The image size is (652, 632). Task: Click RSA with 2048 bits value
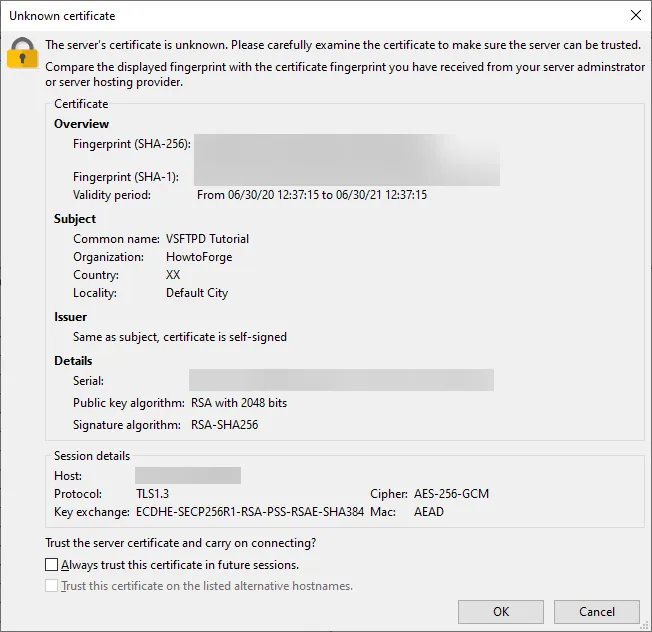click(x=239, y=403)
